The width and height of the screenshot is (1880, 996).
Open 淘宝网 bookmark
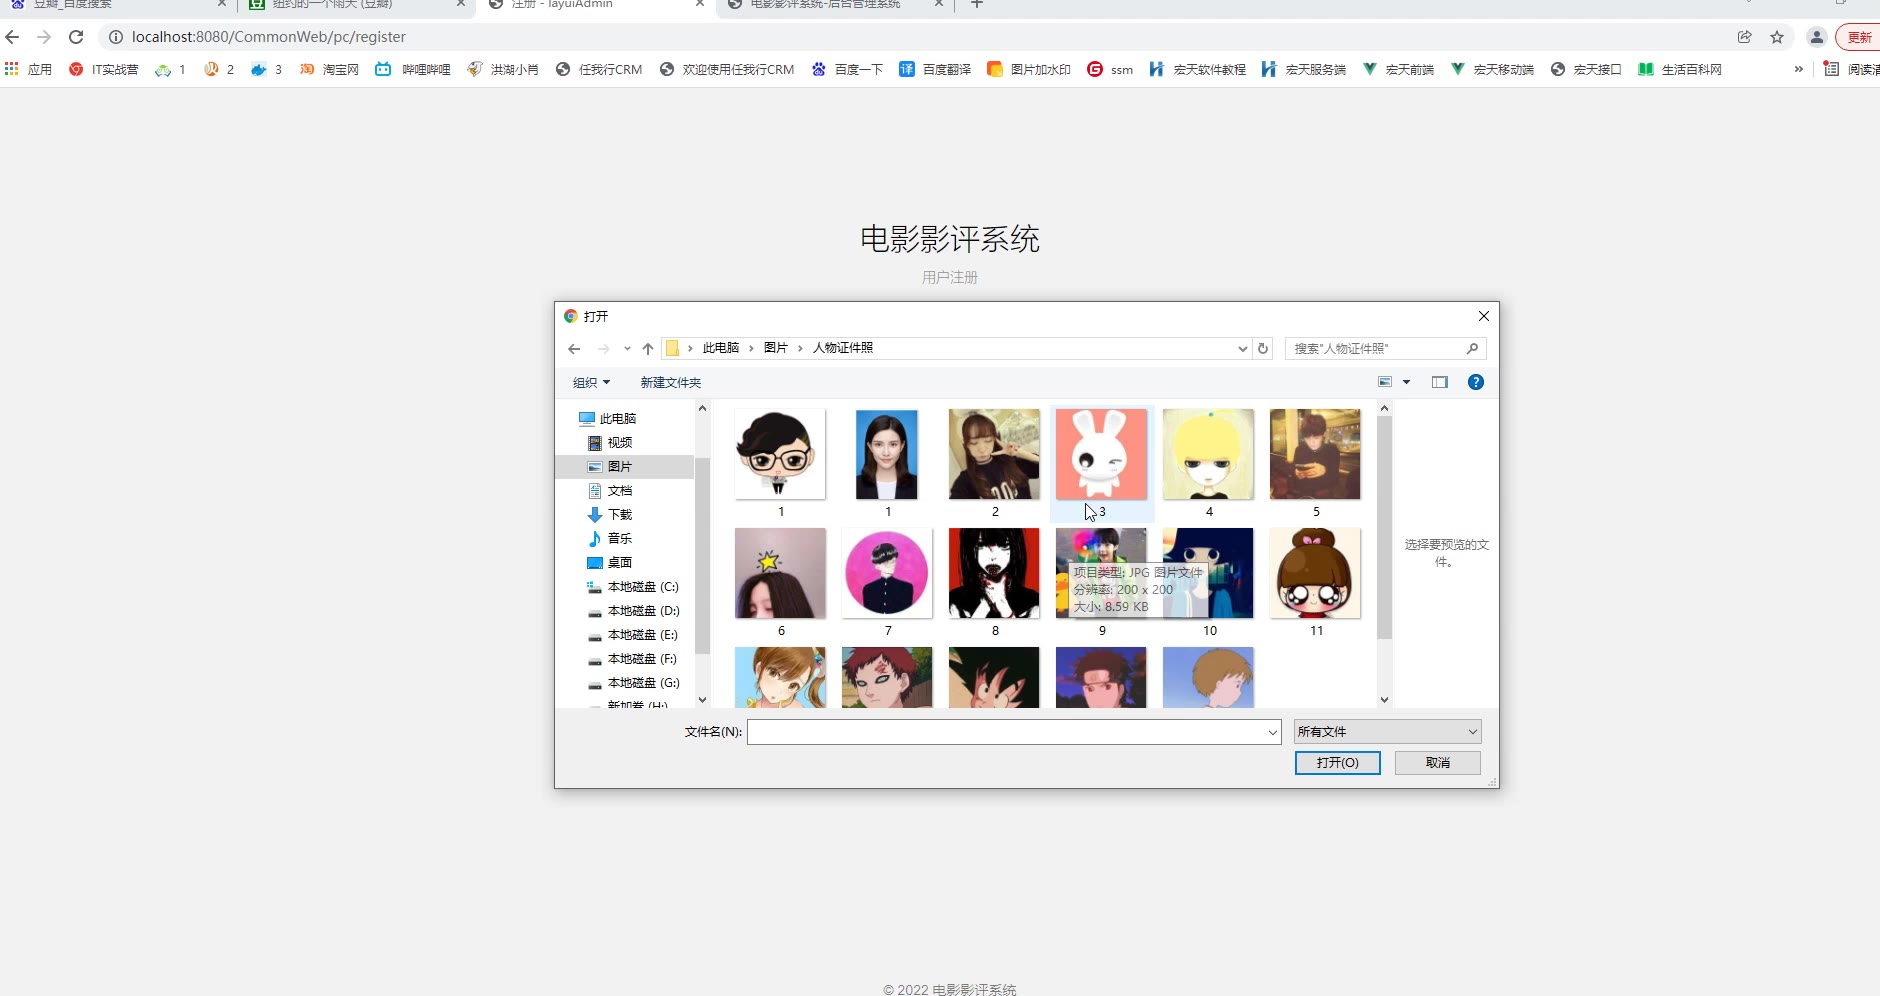(x=329, y=69)
